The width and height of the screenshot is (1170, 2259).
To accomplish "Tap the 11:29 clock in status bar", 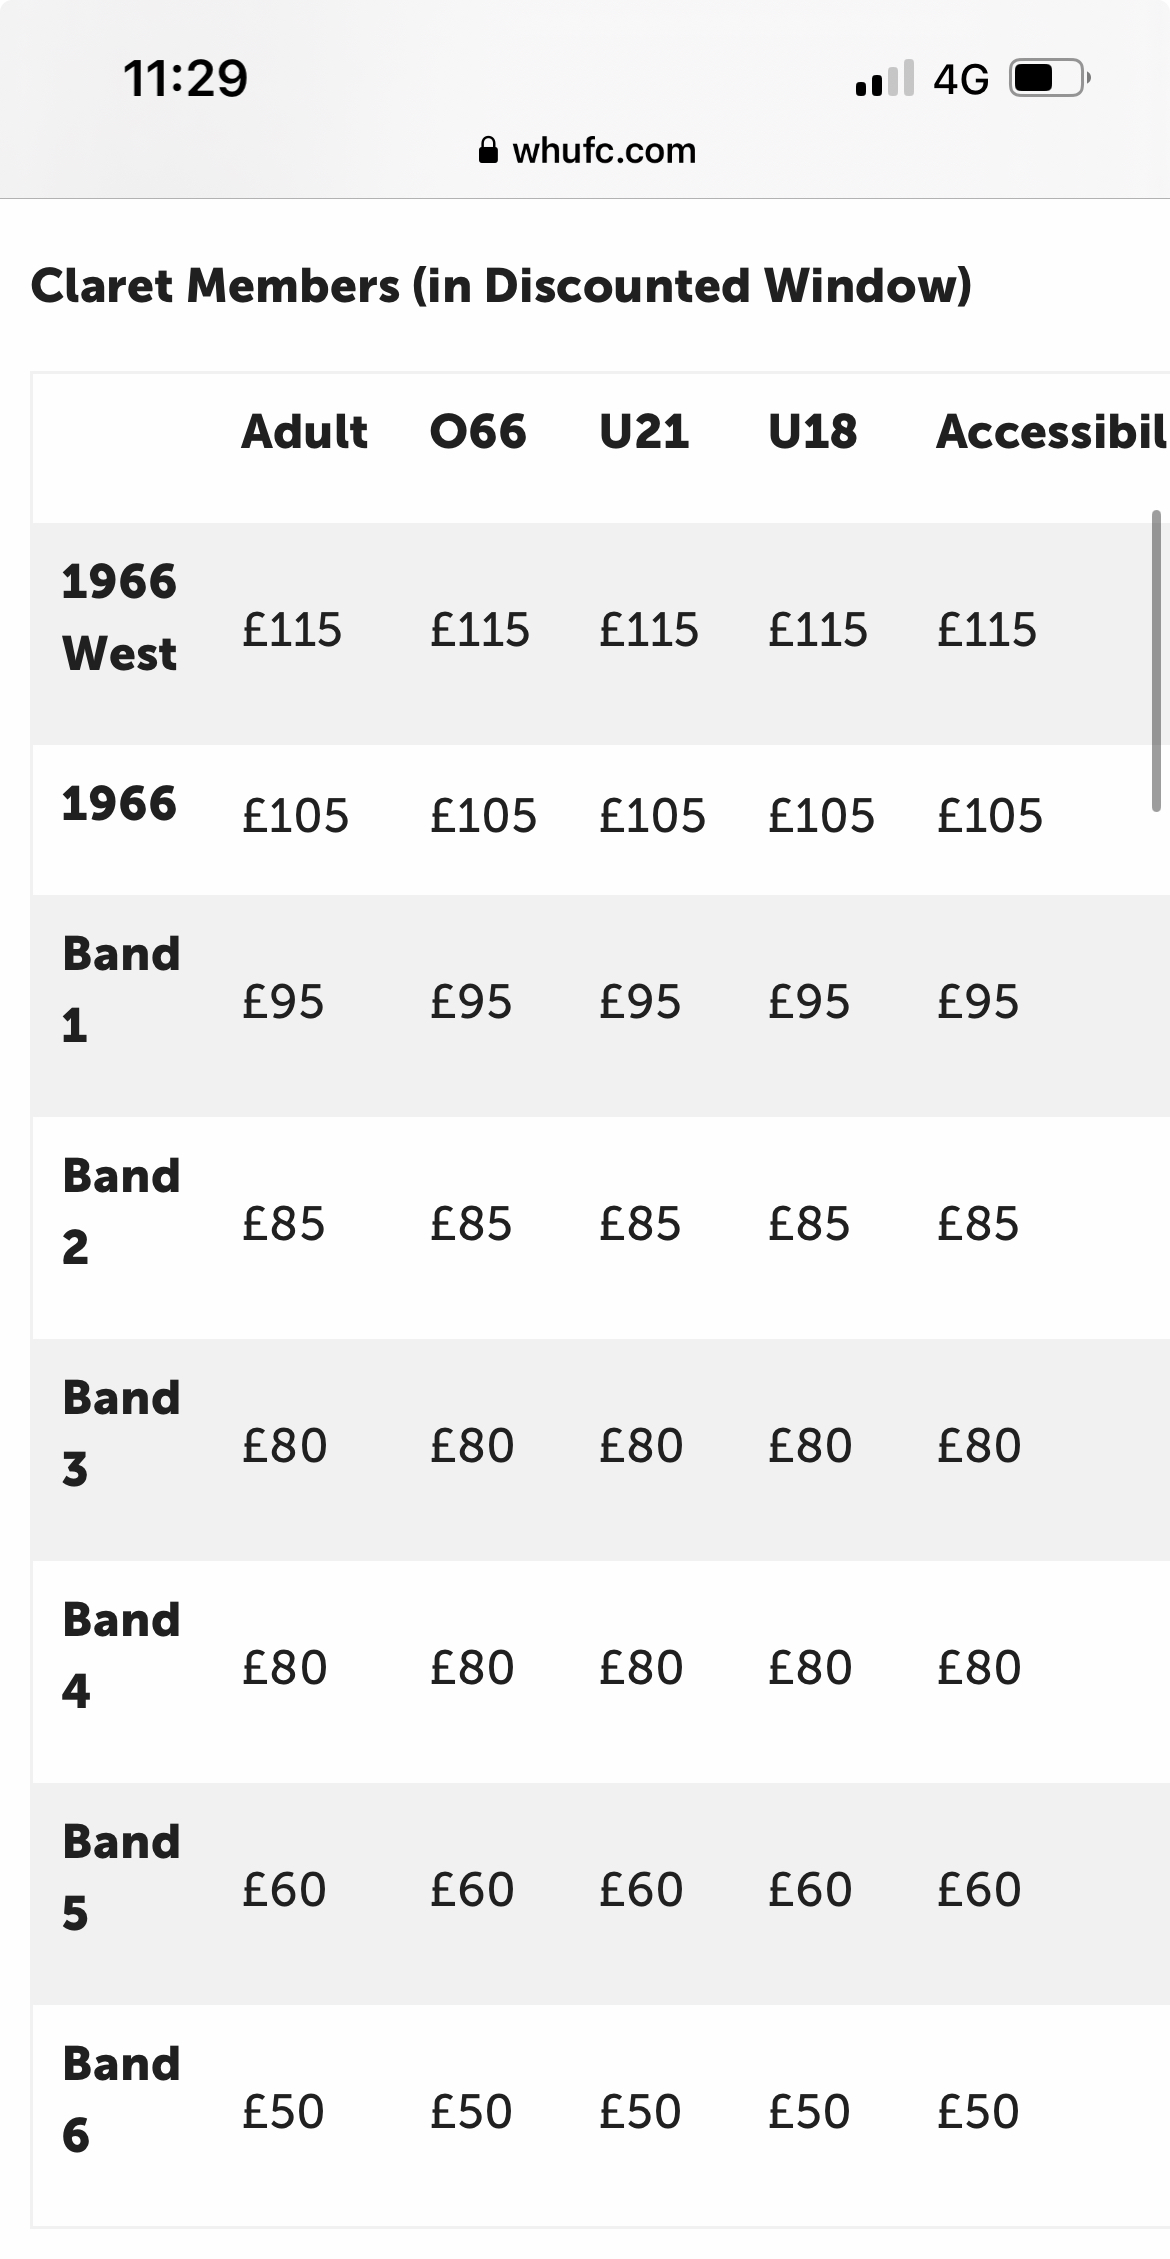I will point(185,78).
